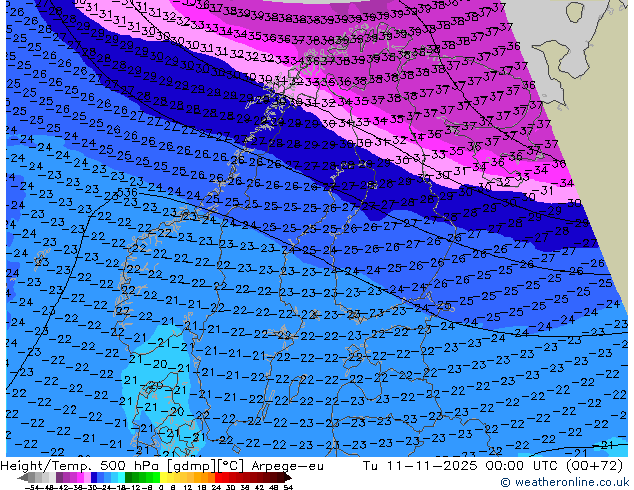Click the '-54' value on the legend scale
Image resolution: width=634 pixels, height=490 pixels.
point(31,487)
